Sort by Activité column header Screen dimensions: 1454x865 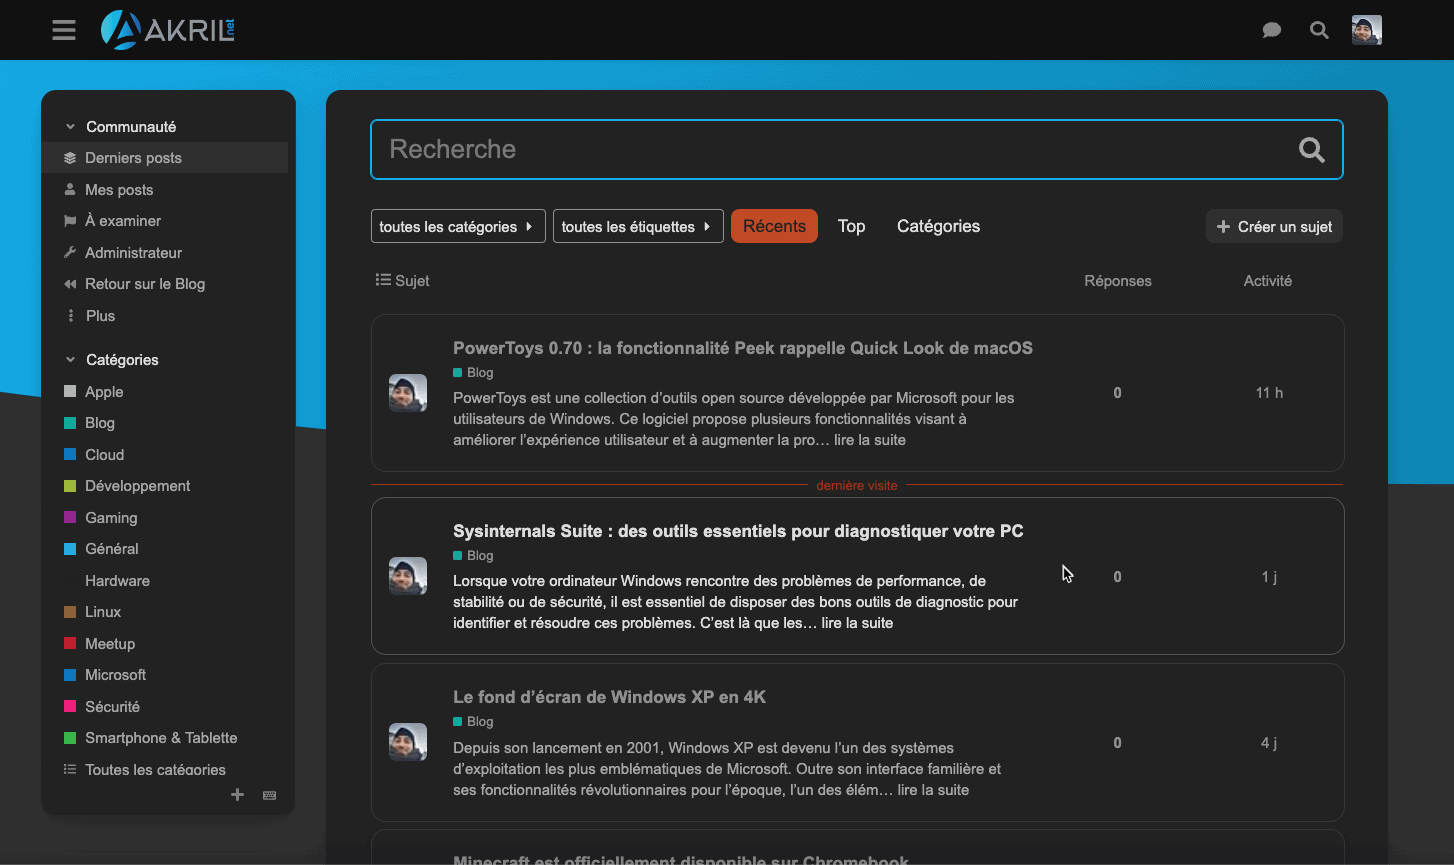tap(1267, 281)
